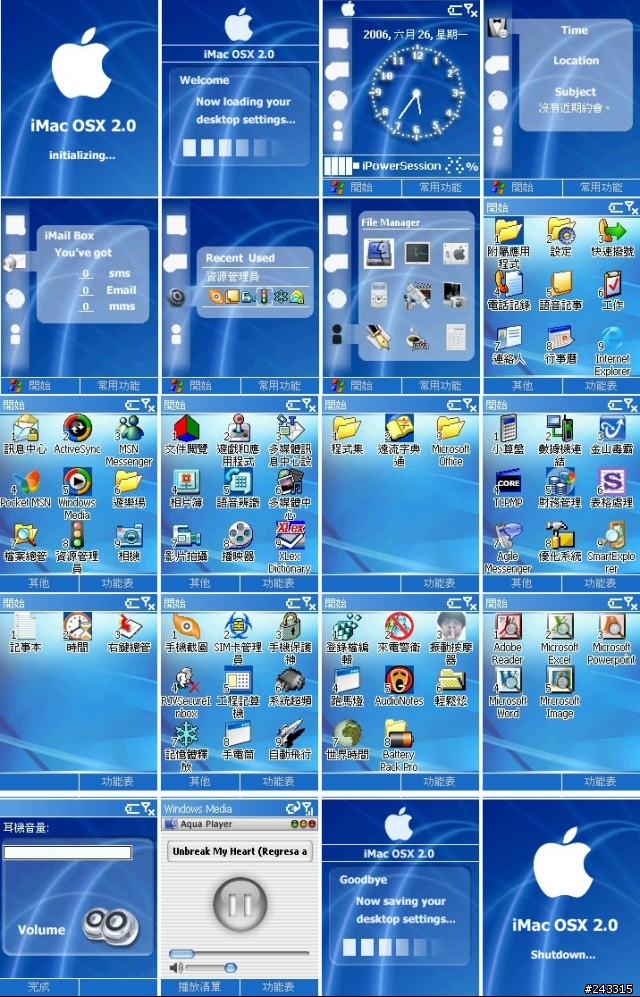
Task: Launch 手機截圖 screenshot tool icon
Action: point(186,627)
